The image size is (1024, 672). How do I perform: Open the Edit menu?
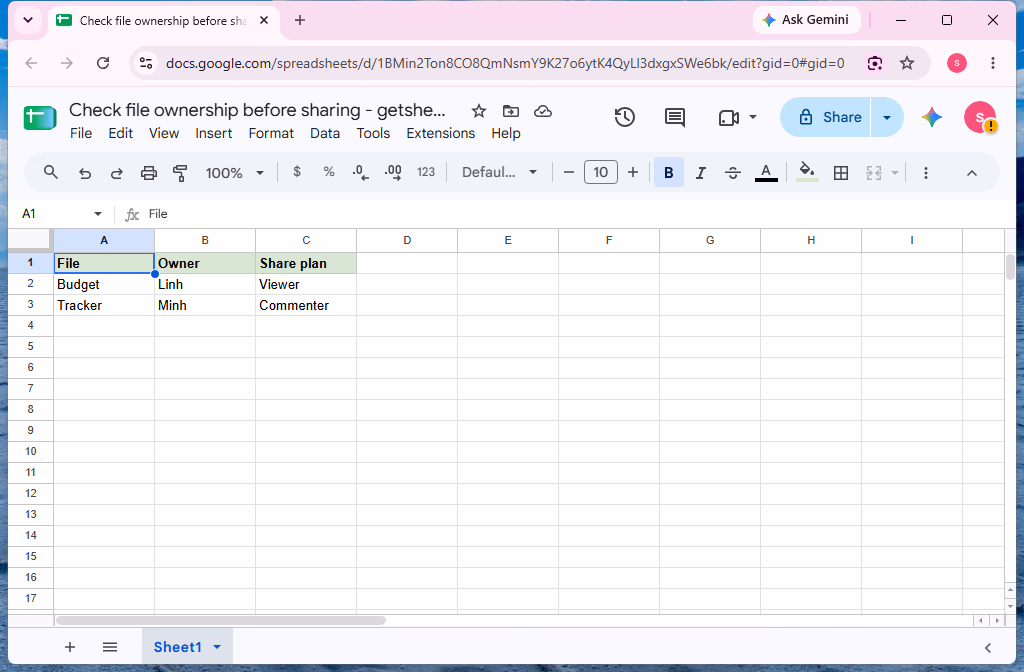(121, 133)
